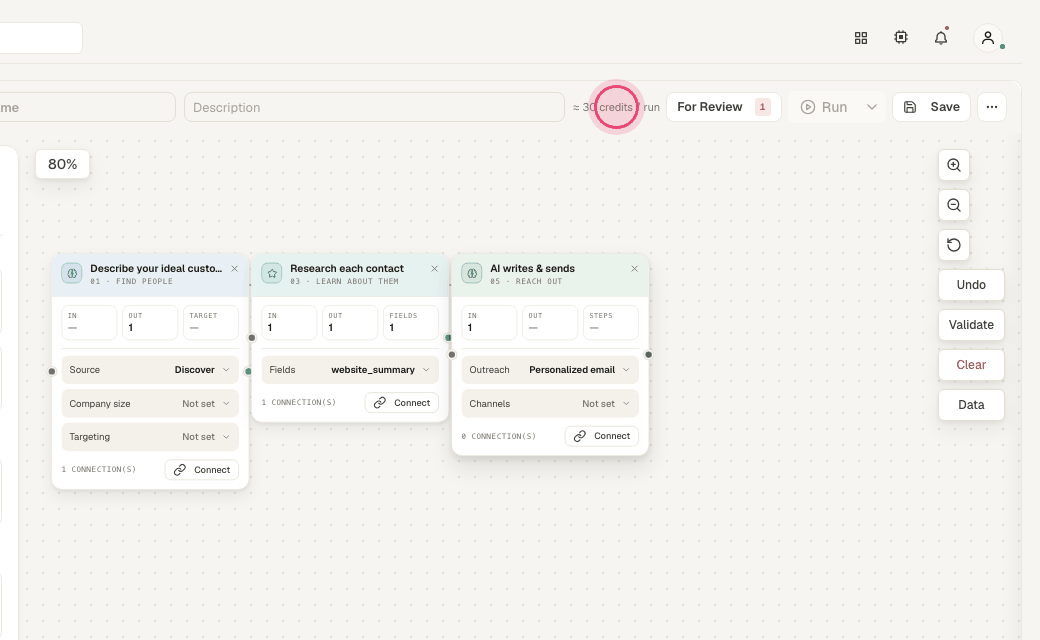This screenshot has height=640, width=1040.
Task: Click the TARGET box on Find People node
Action: 211,322
